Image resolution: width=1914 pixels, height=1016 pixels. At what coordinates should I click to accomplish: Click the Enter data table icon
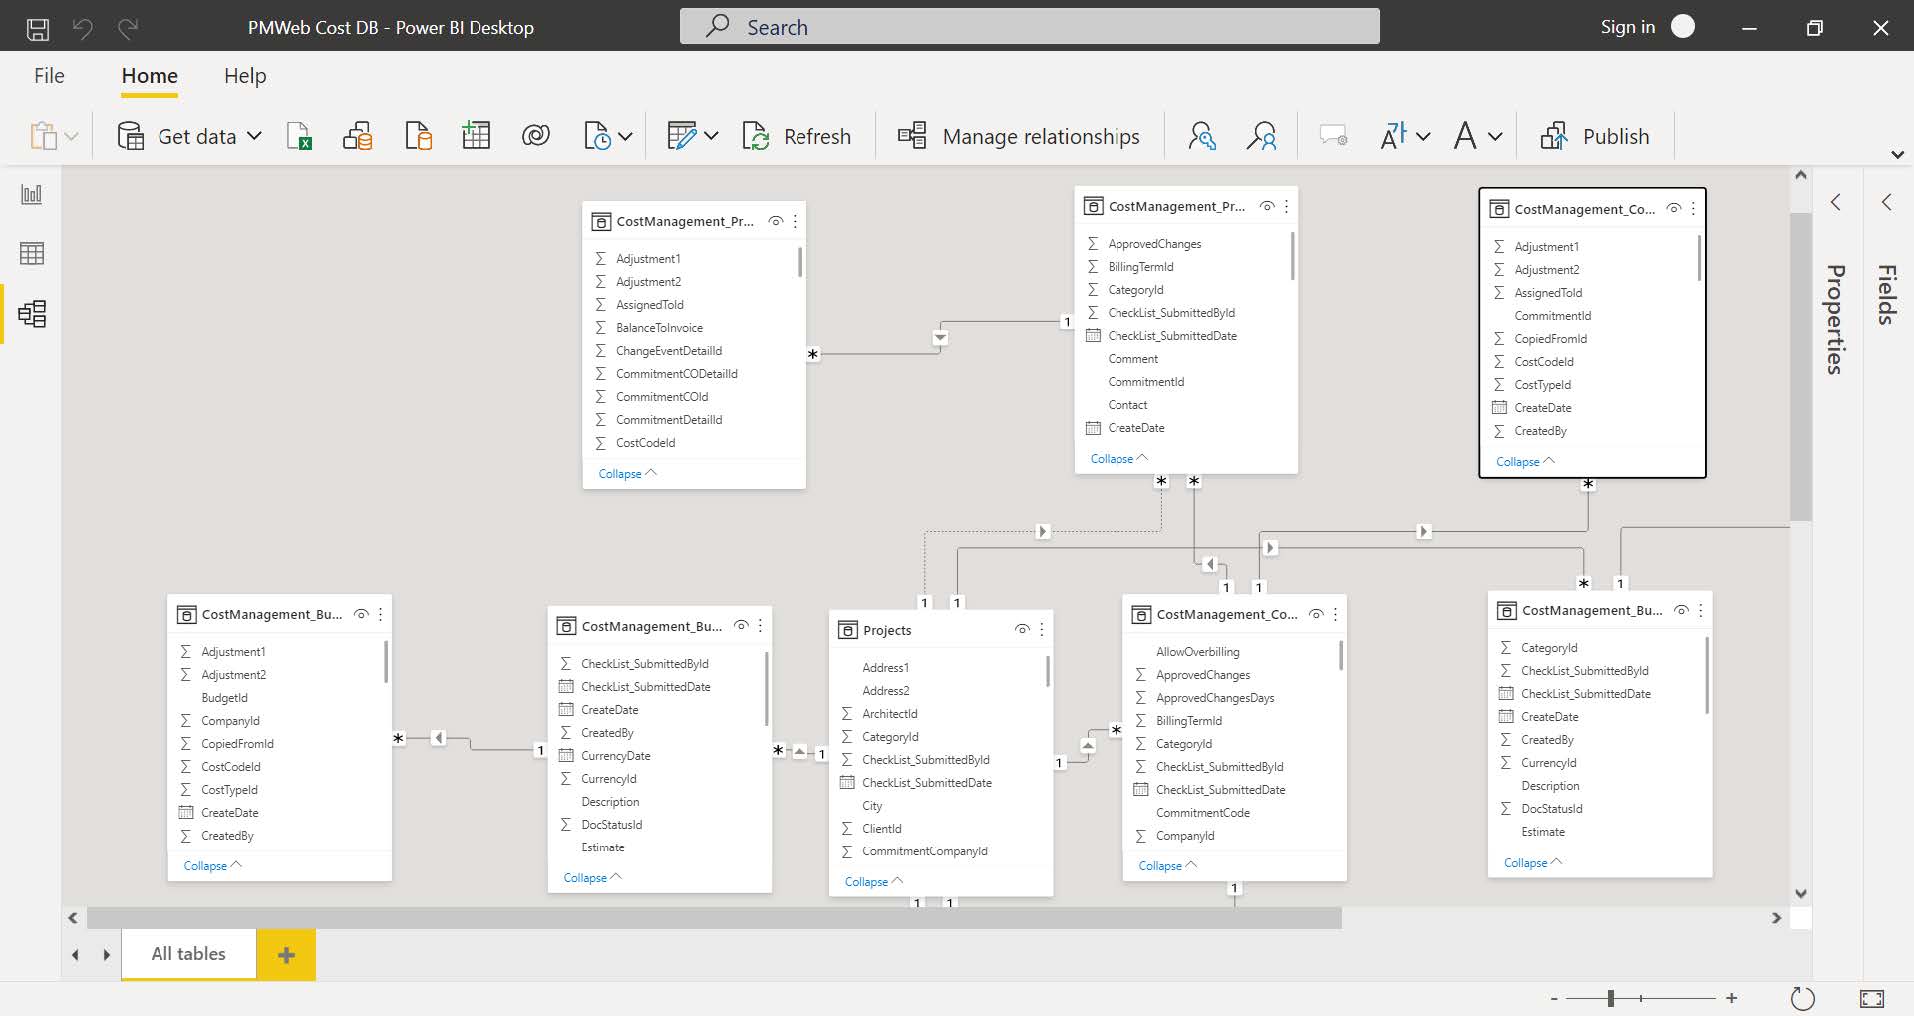click(x=476, y=136)
